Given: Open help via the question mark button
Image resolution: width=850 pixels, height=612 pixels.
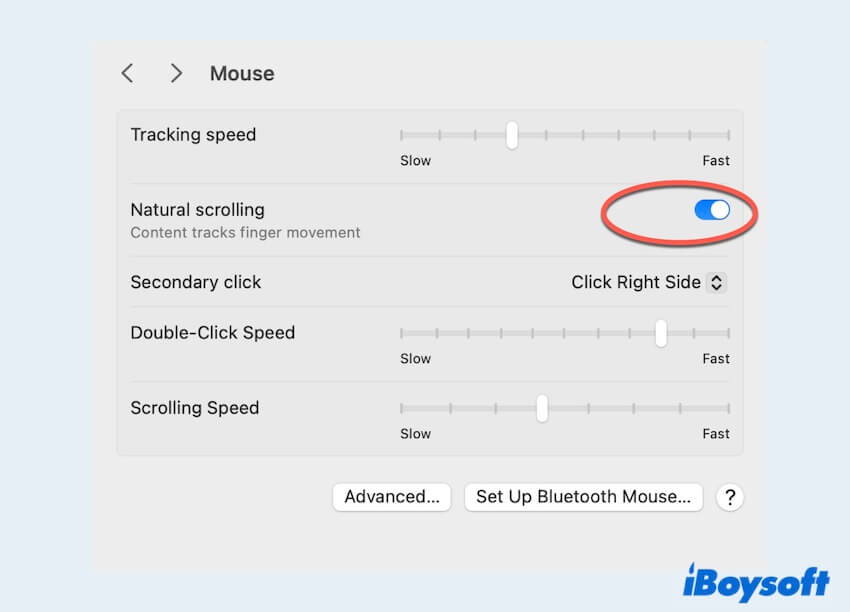Looking at the screenshot, I should (x=730, y=497).
